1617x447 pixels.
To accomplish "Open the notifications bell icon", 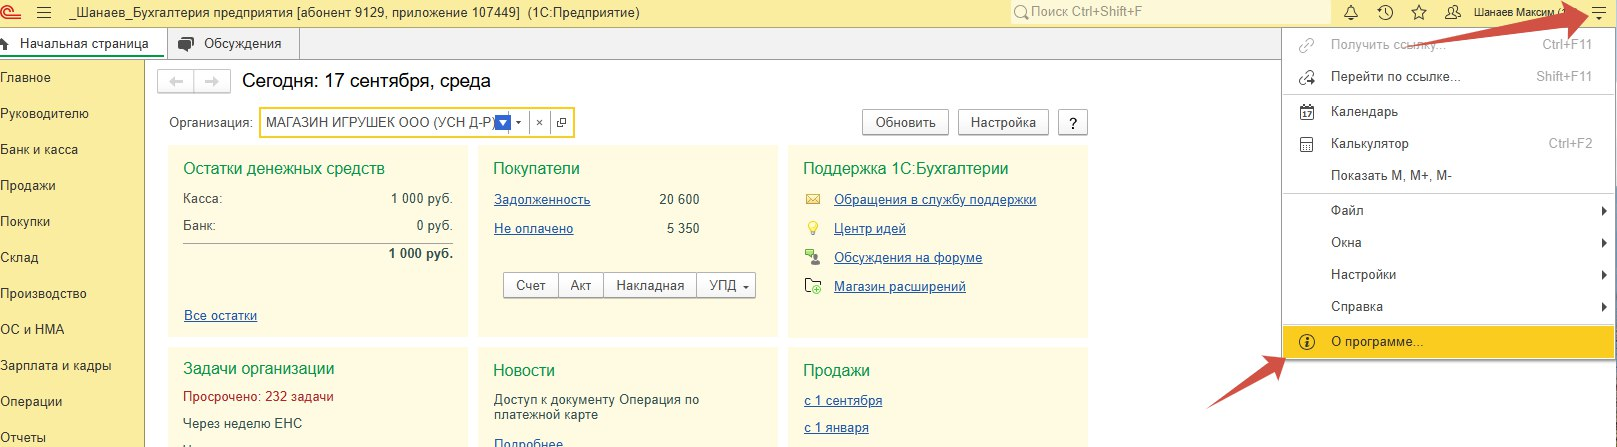I will point(1351,13).
